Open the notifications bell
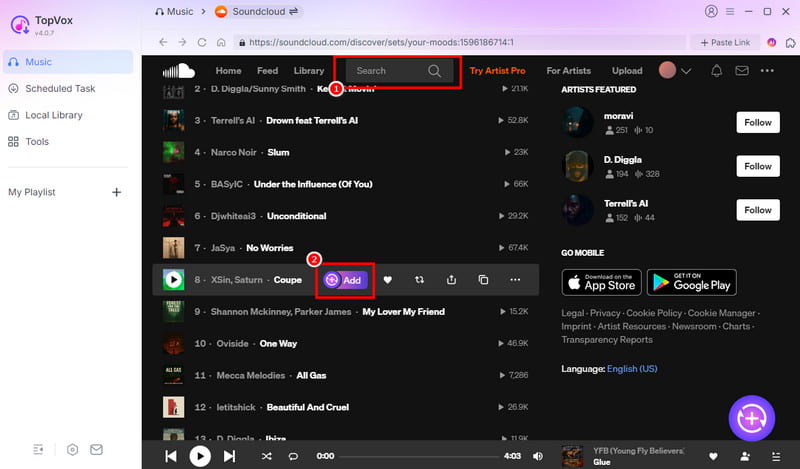The image size is (800, 469). tap(716, 70)
